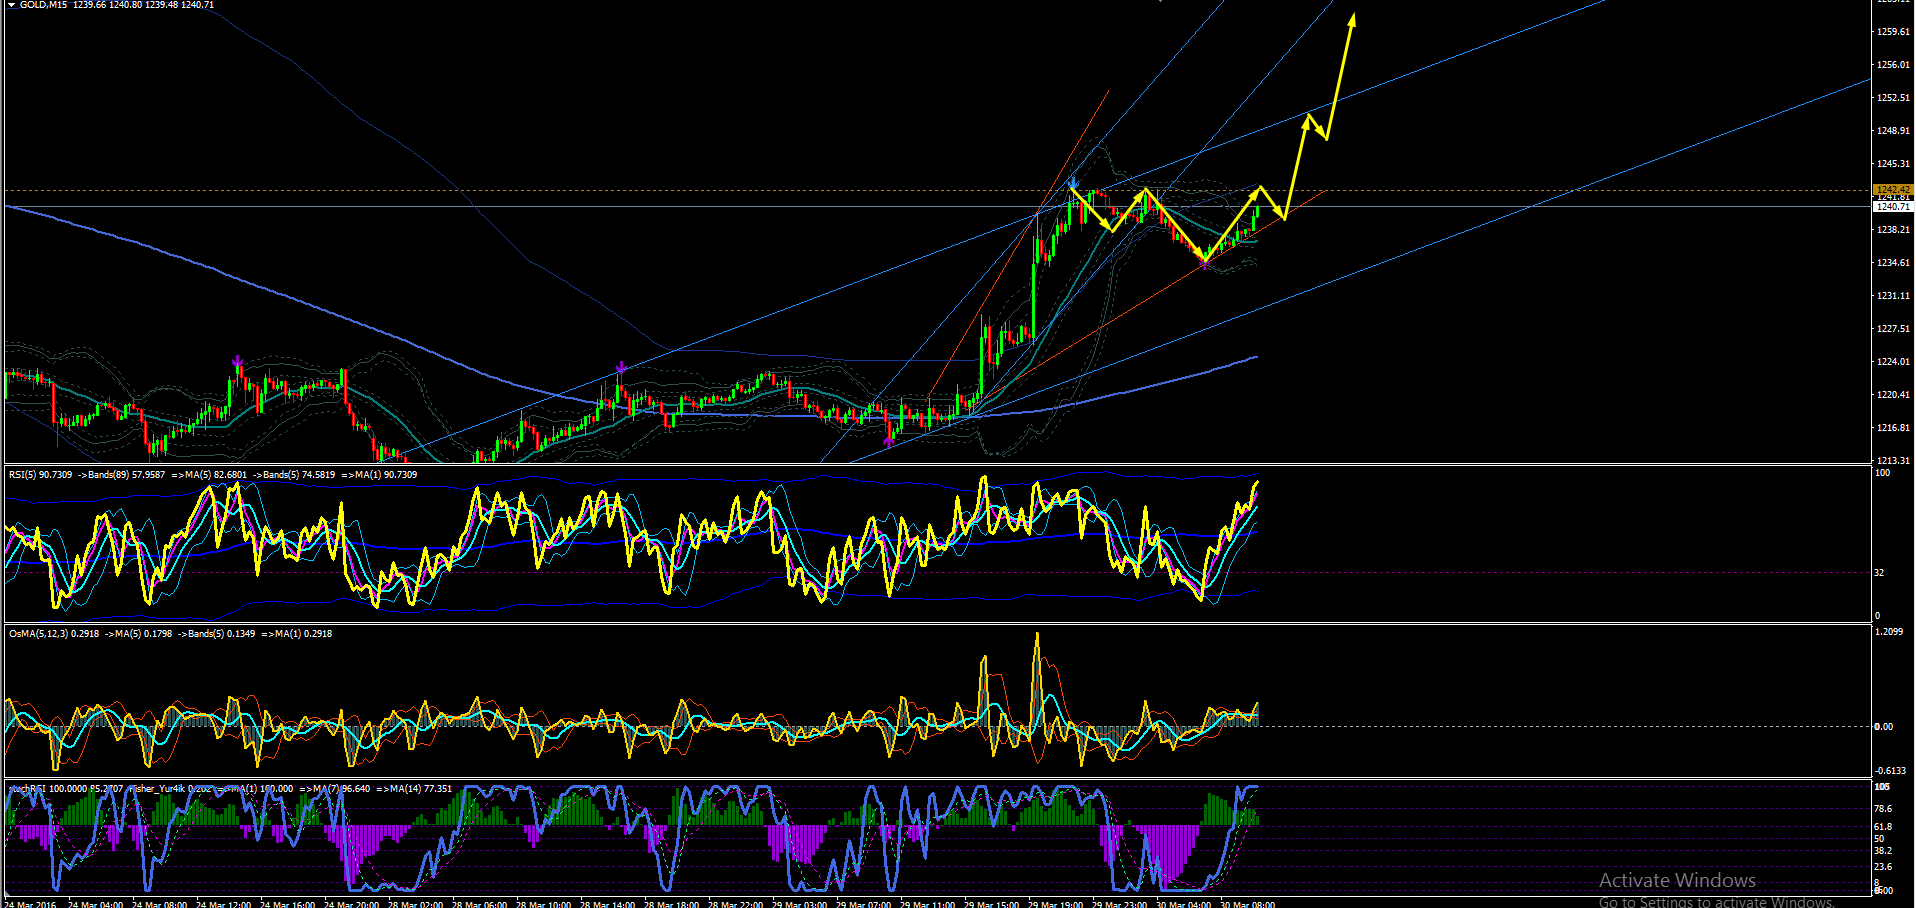Click the ->MA(5) 0.1798 label
This screenshot has height=908, width=1916.
tap(139, 634)
